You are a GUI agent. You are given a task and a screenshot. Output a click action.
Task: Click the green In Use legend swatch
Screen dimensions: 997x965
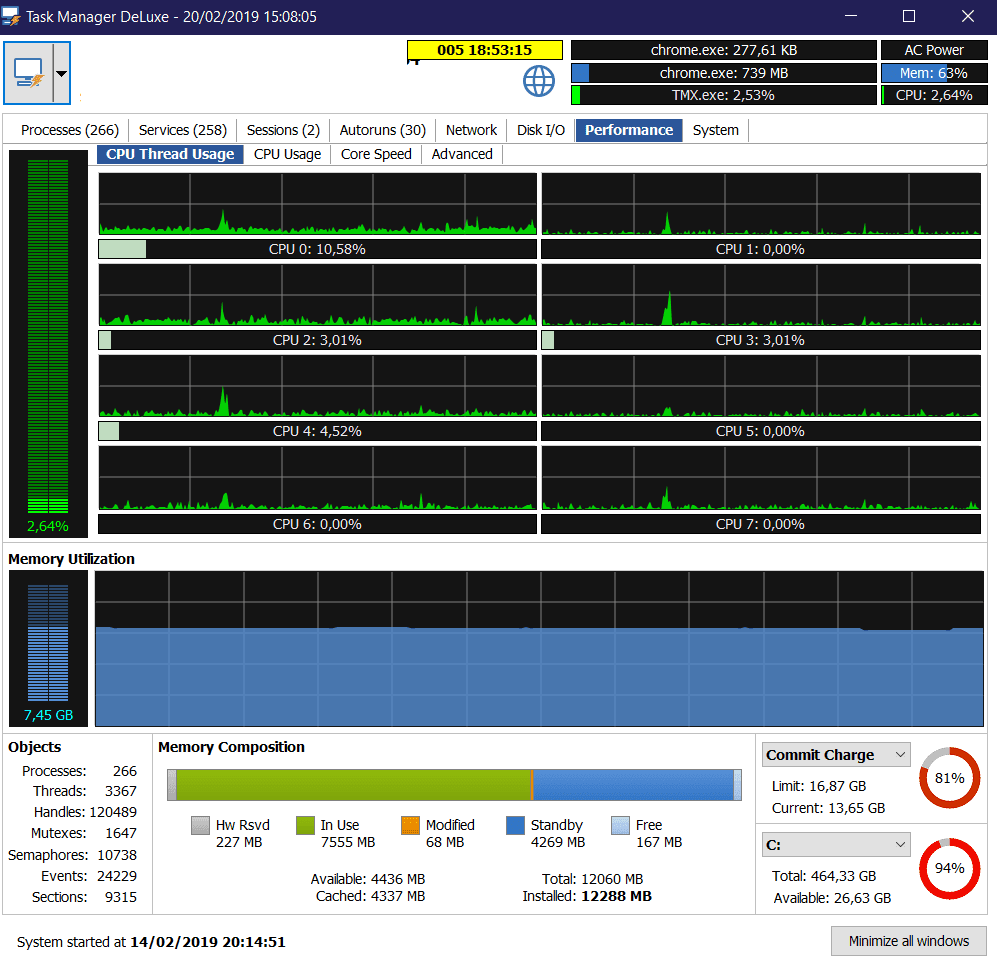(x=305, y=825)
